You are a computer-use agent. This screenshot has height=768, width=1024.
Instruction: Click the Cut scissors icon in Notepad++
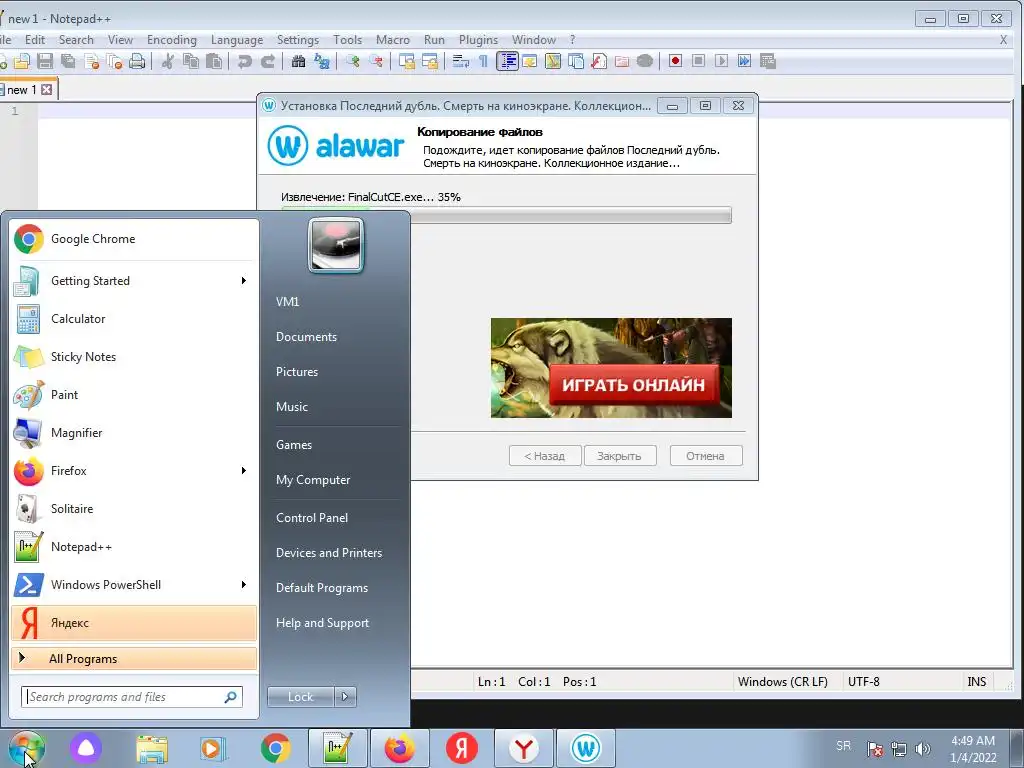coord(168,61)
